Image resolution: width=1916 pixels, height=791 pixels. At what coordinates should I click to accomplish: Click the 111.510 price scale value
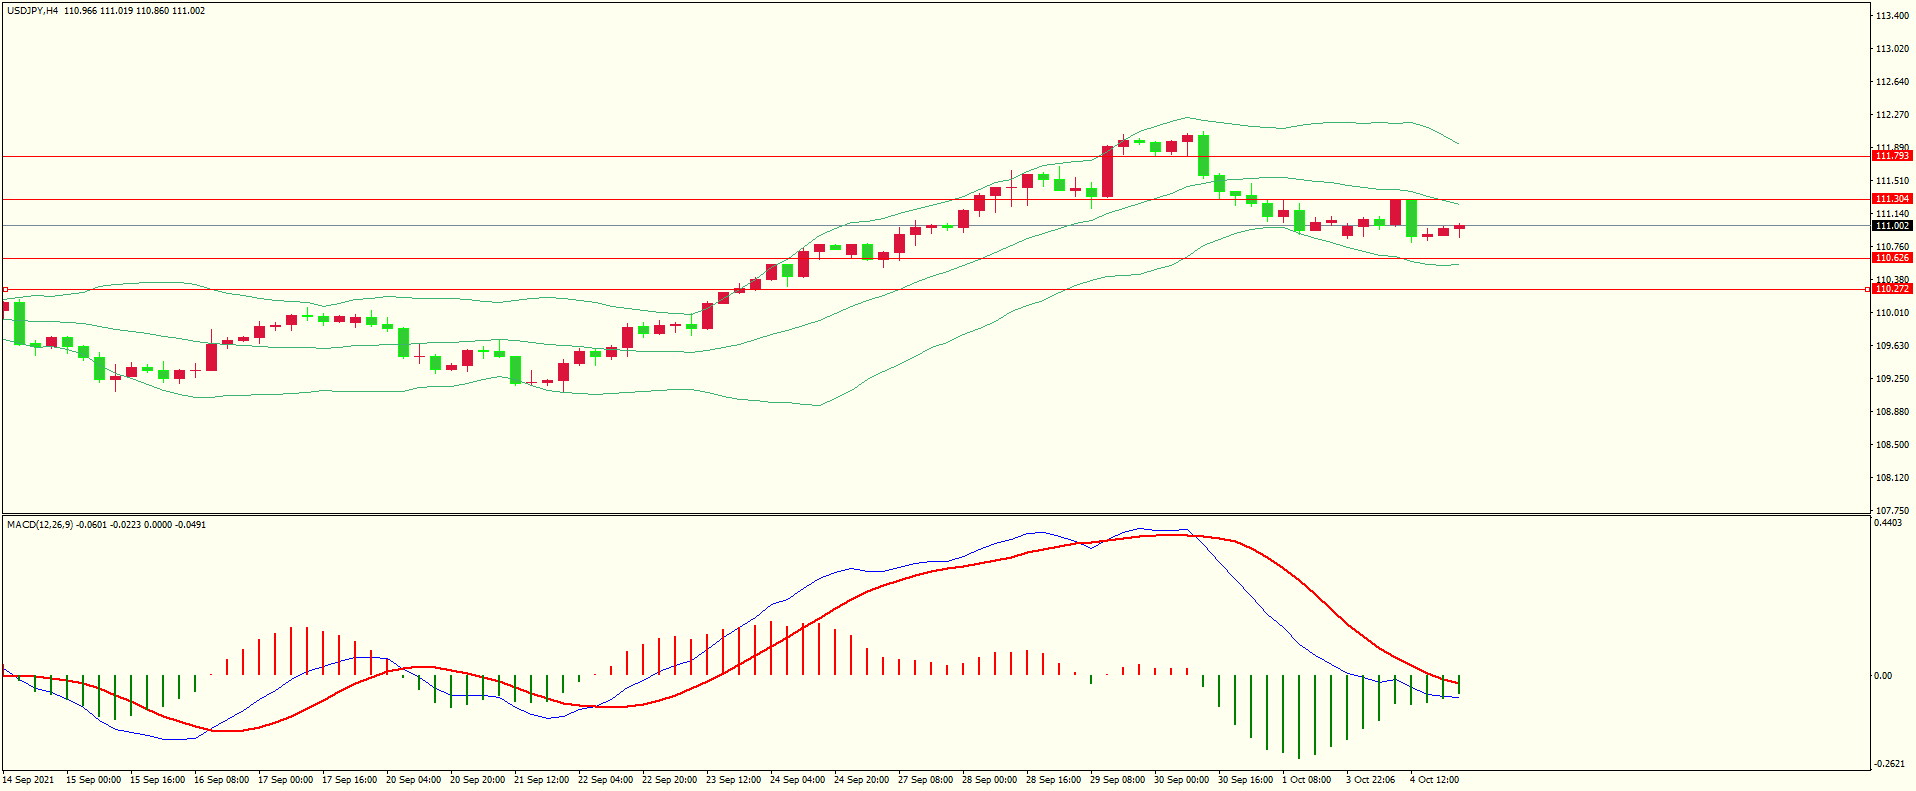(1892, 181)
